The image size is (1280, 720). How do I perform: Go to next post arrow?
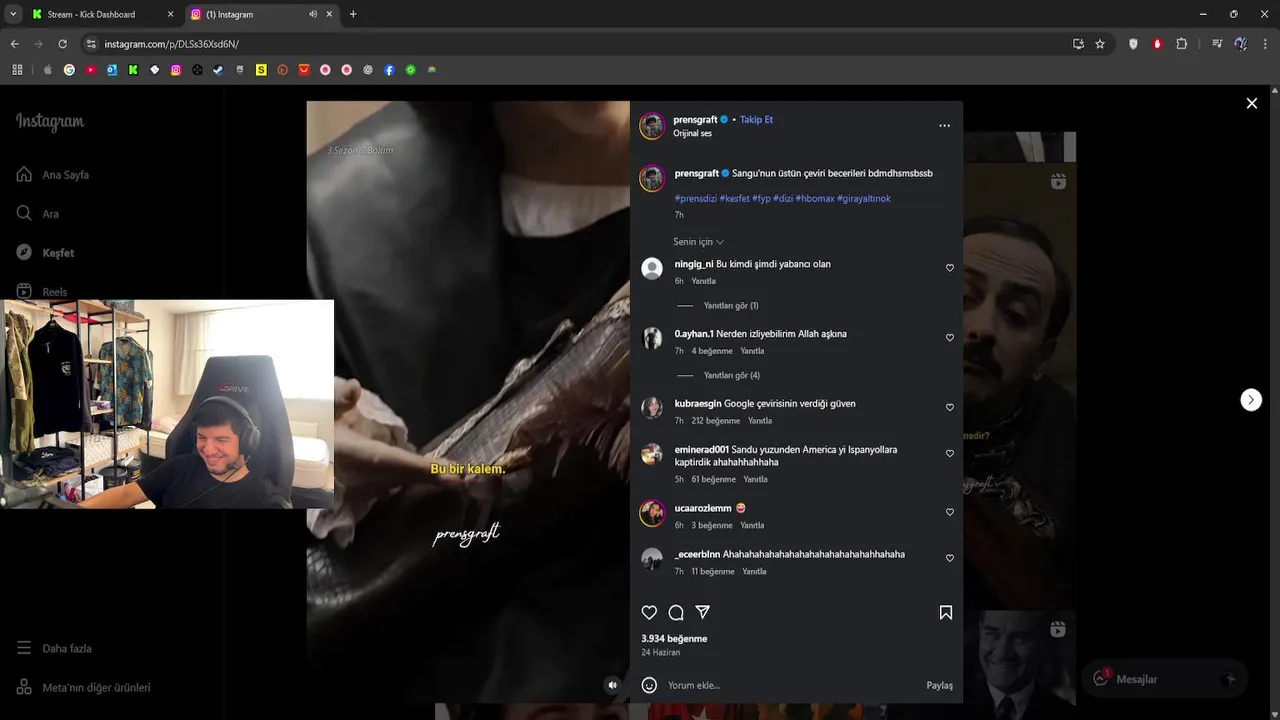click(x=1251, y=399)
